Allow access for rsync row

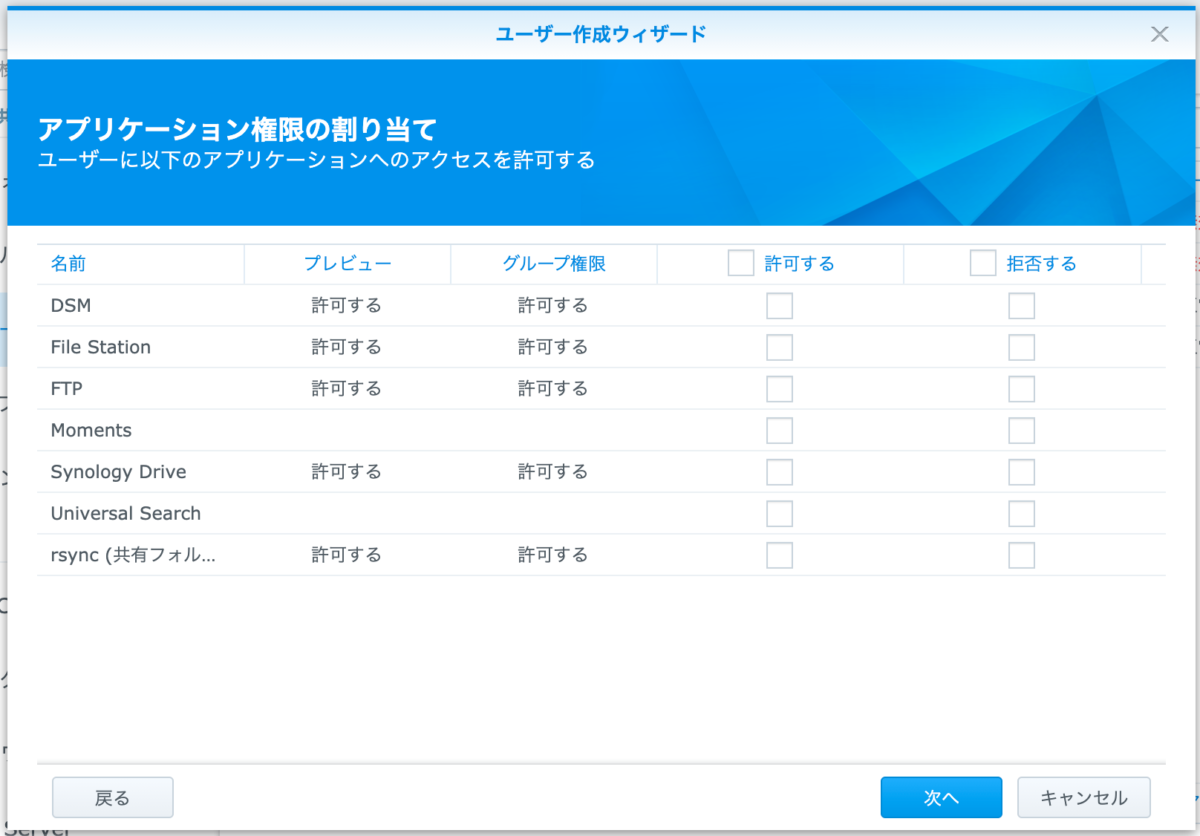(x=780, y=555)
